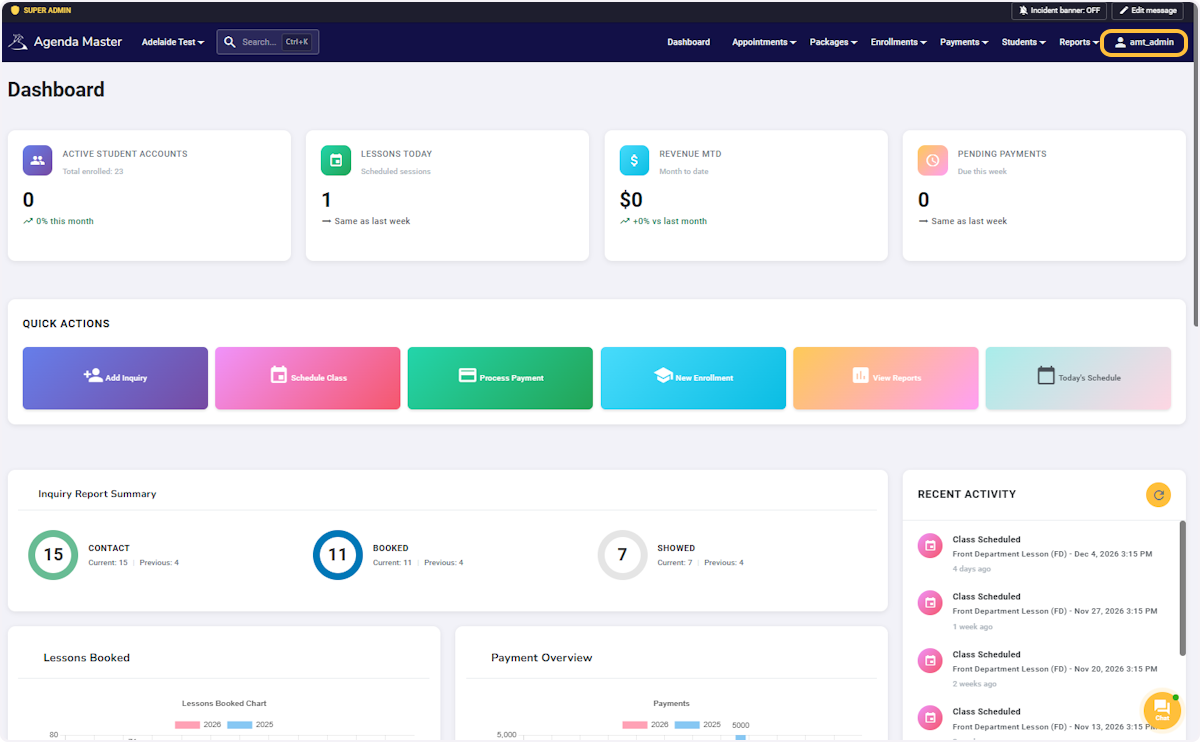Image resolution: width=1200 pixels, height=742 pixels.
Task: Toggle the 2026 legend in Lessons Booked chart
Action: (198, 724)
